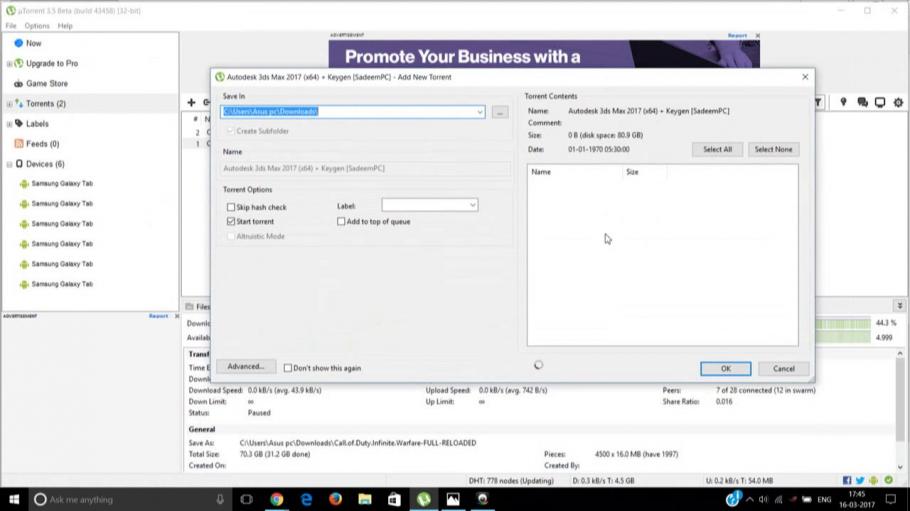Uncheck the Start torrent checkbox
This screenshot has width=910, height=511.
tap(231, 221)
